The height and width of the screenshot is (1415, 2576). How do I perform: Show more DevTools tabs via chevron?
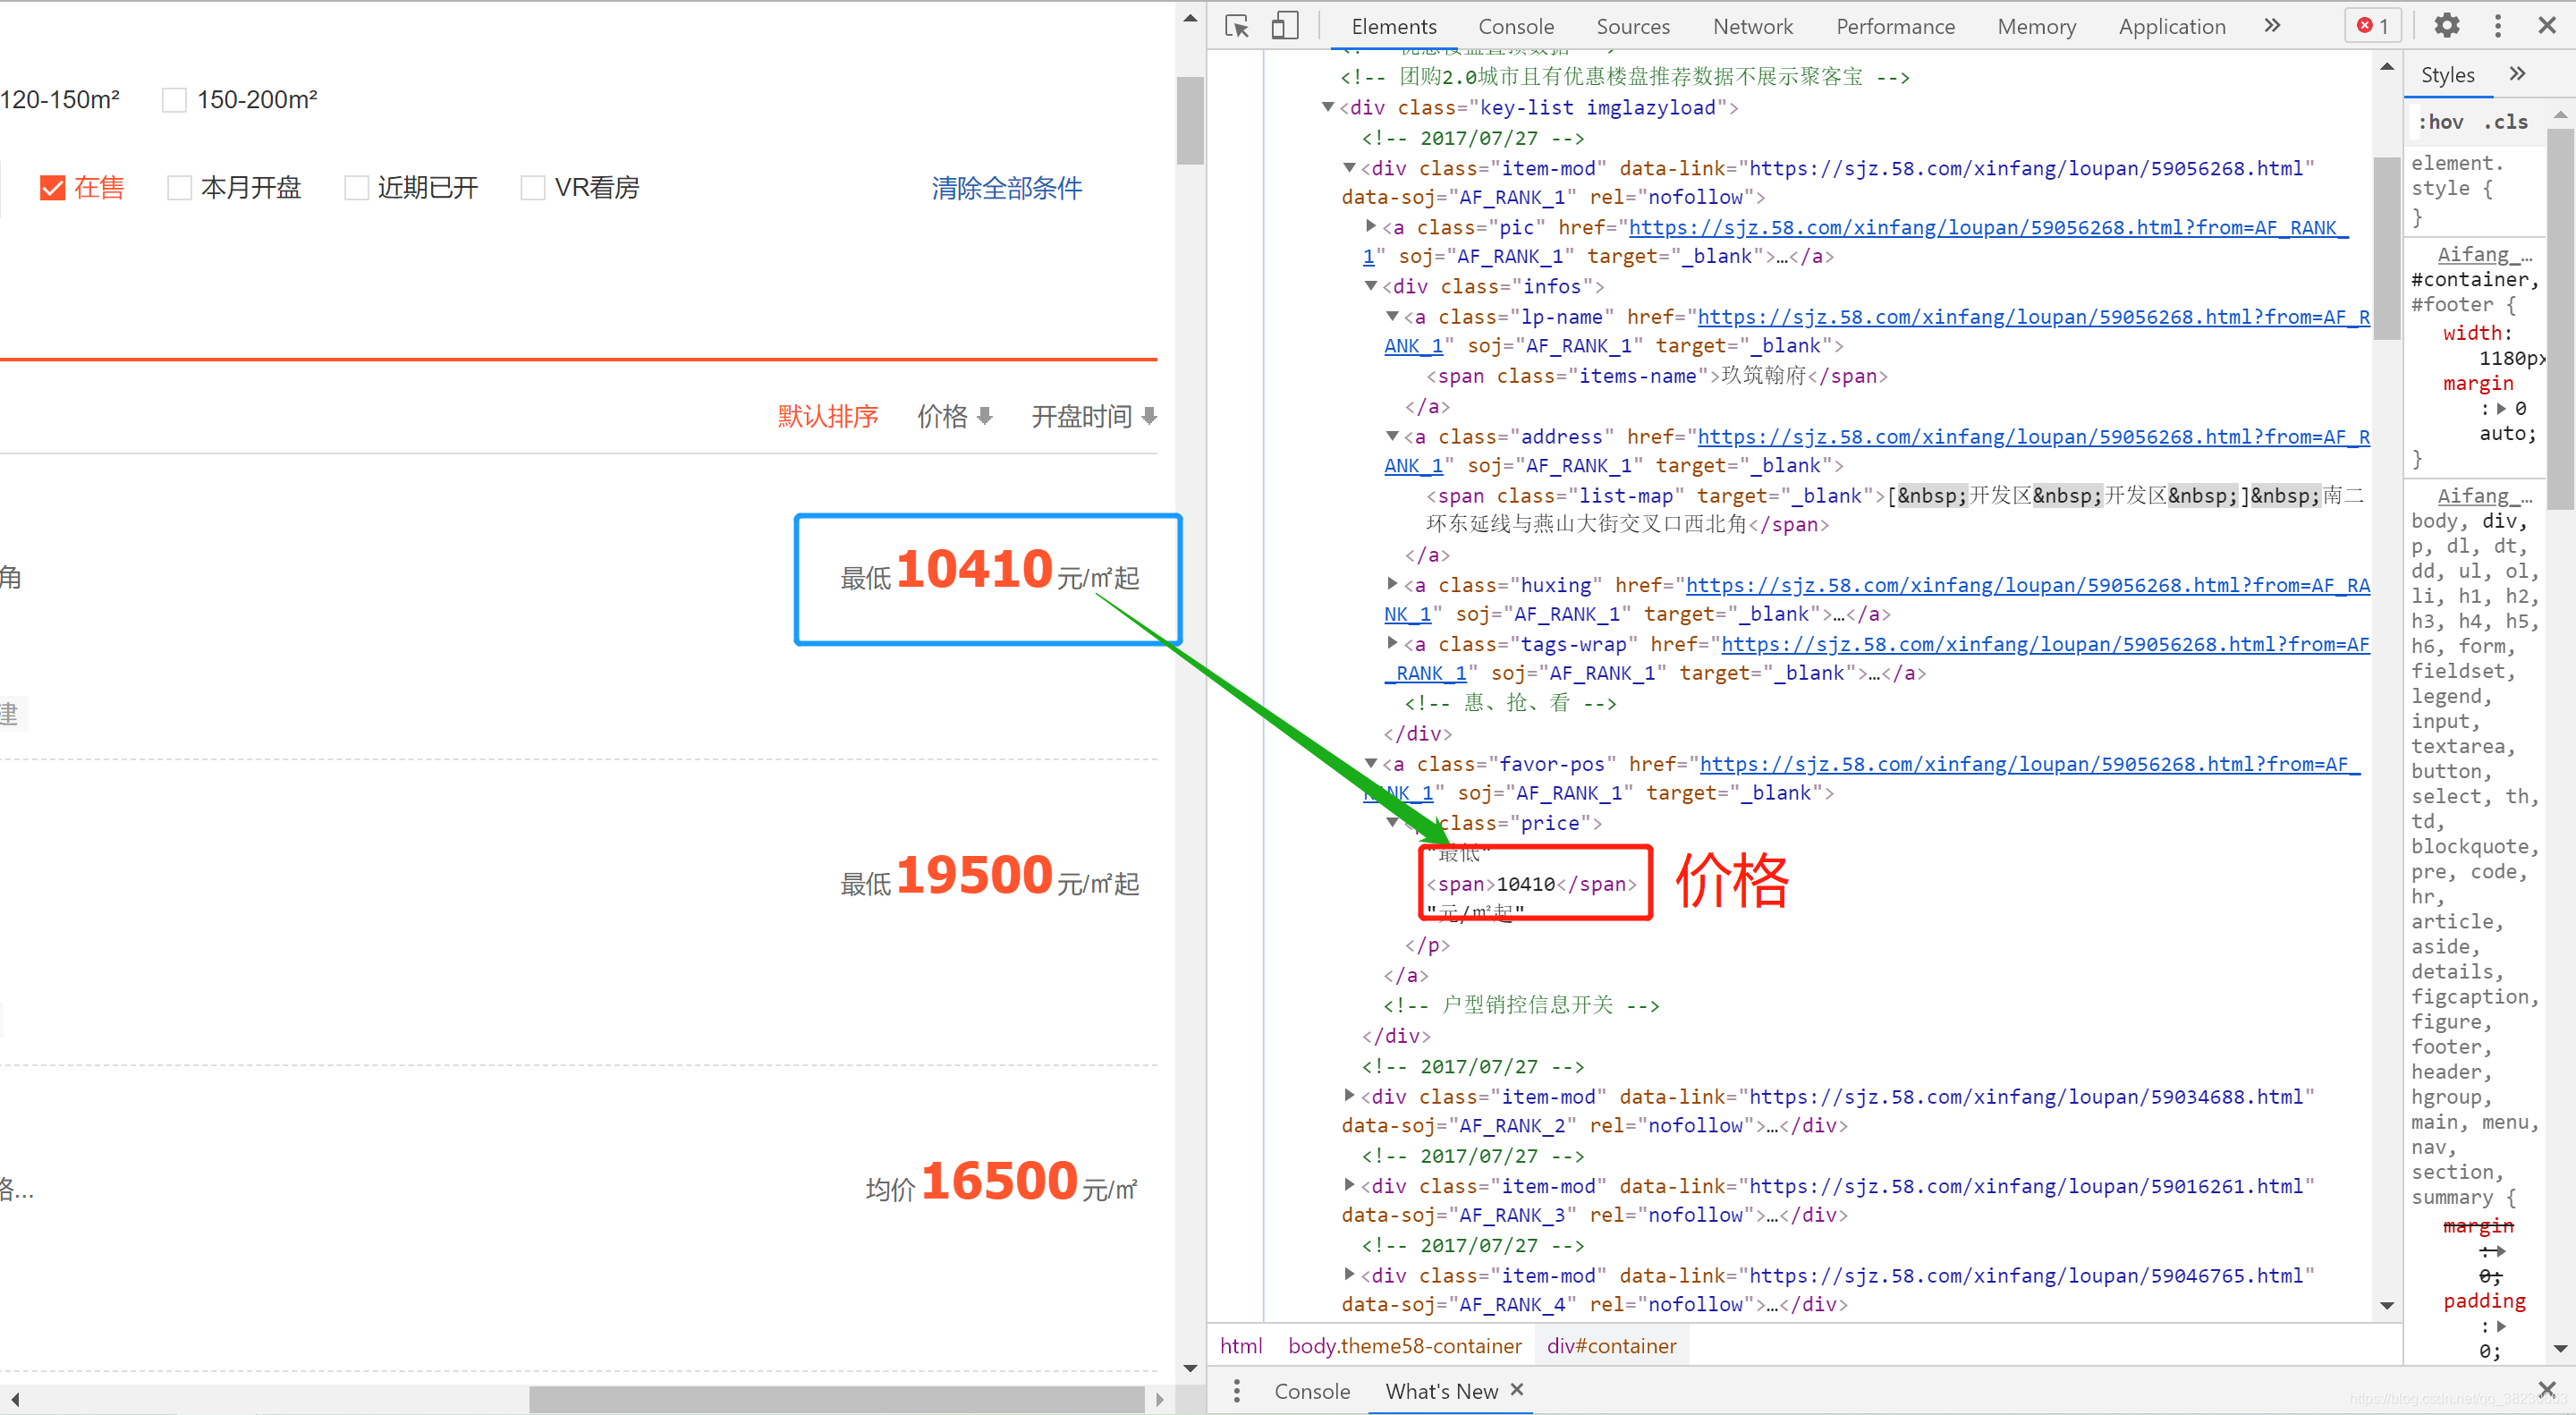tap(2272, 26)
